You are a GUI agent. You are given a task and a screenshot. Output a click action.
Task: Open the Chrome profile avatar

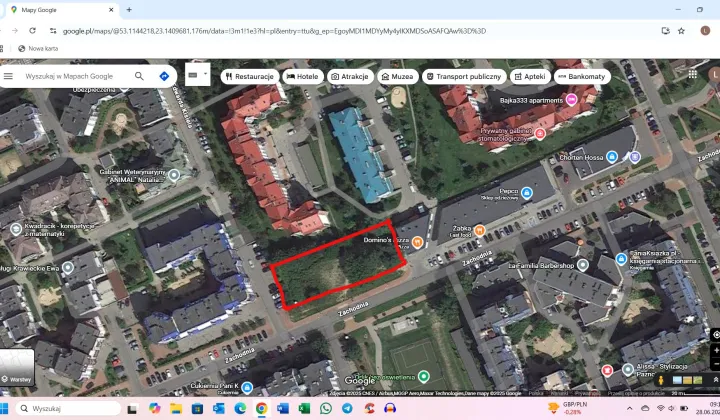pyautogui.click(x=705, y=31)
